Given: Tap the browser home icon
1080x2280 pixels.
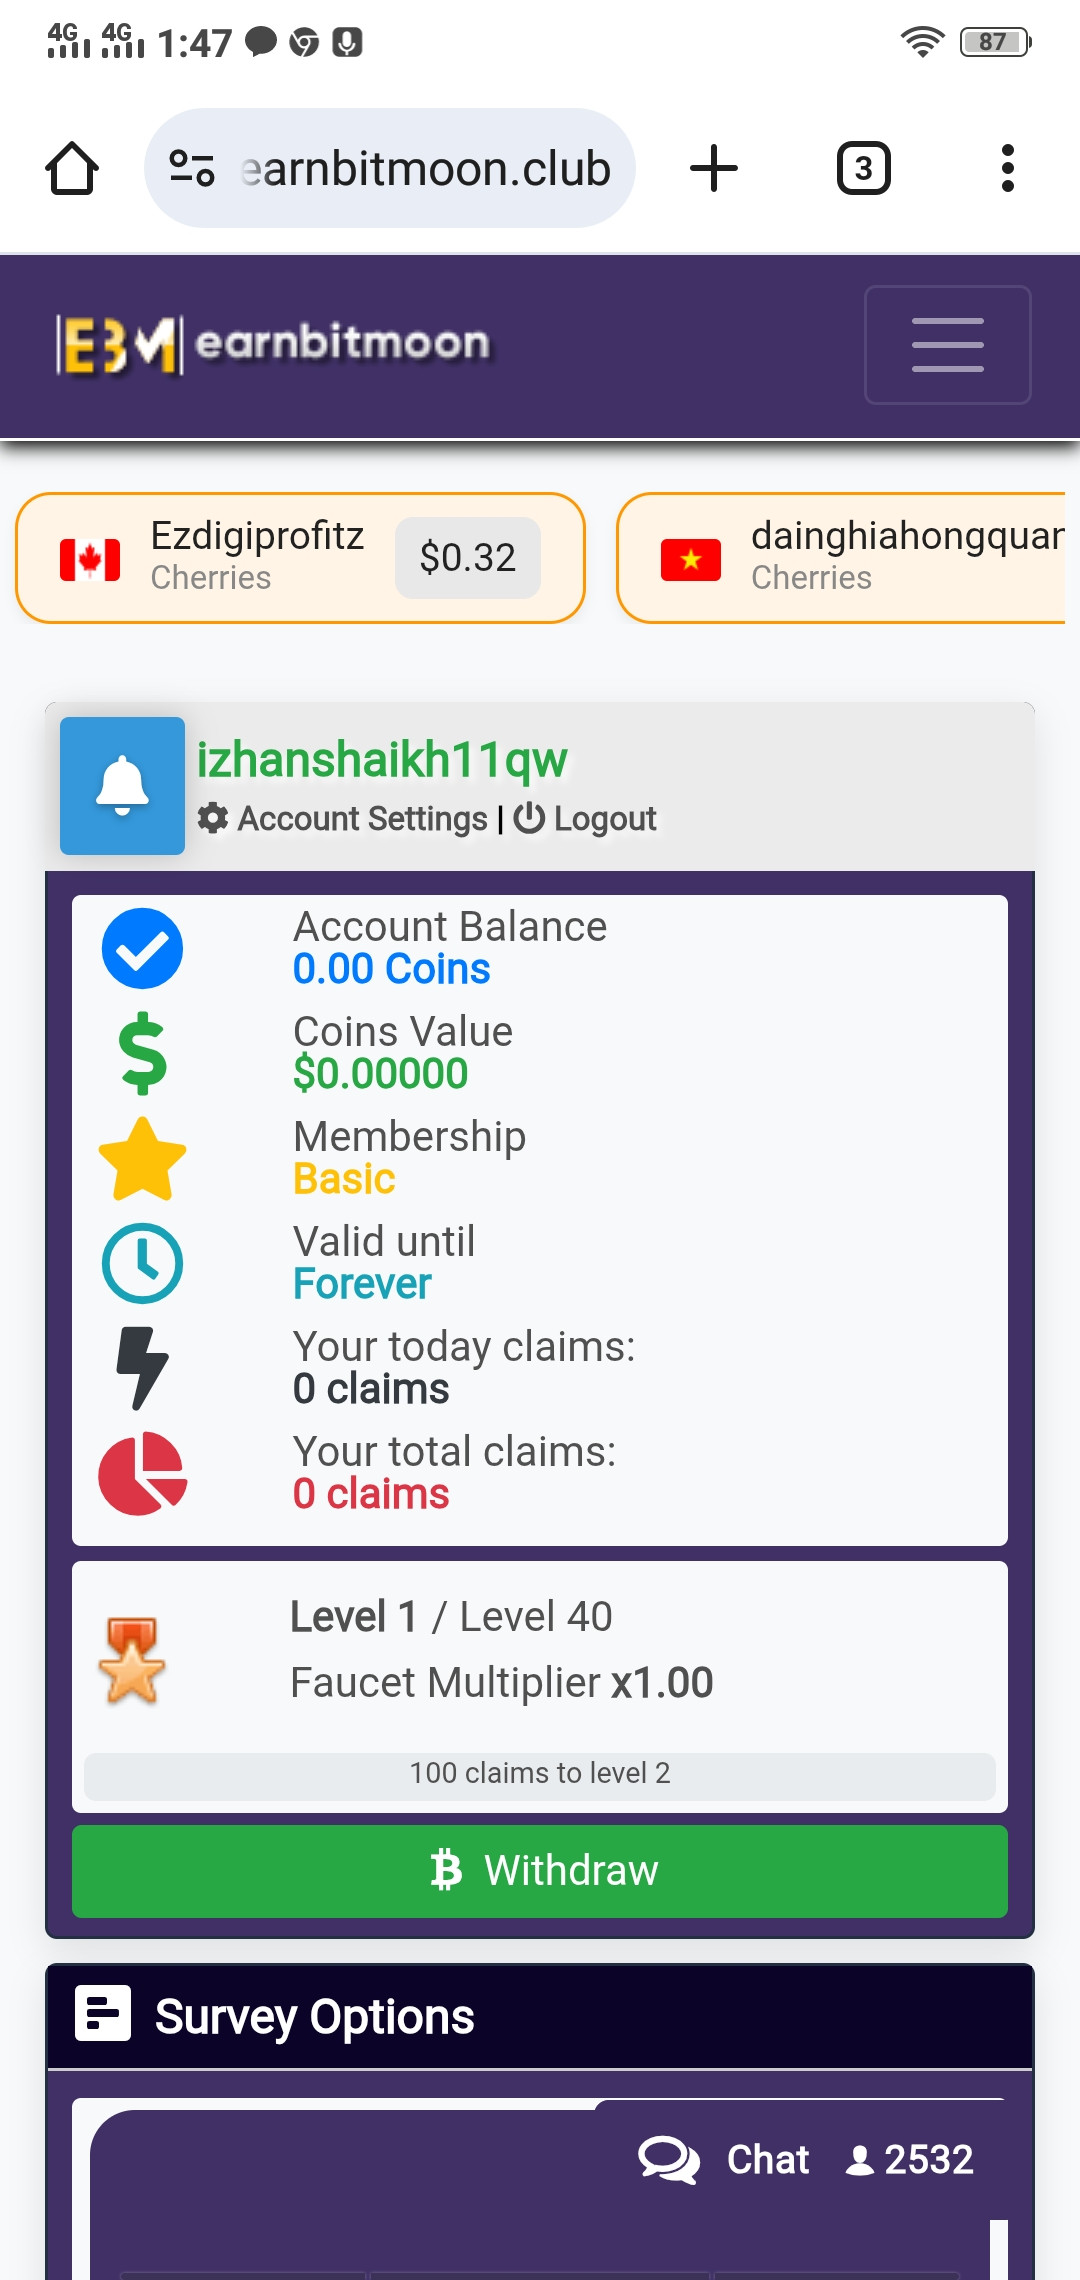Looking at the screenshot, I should coord(72,168).
